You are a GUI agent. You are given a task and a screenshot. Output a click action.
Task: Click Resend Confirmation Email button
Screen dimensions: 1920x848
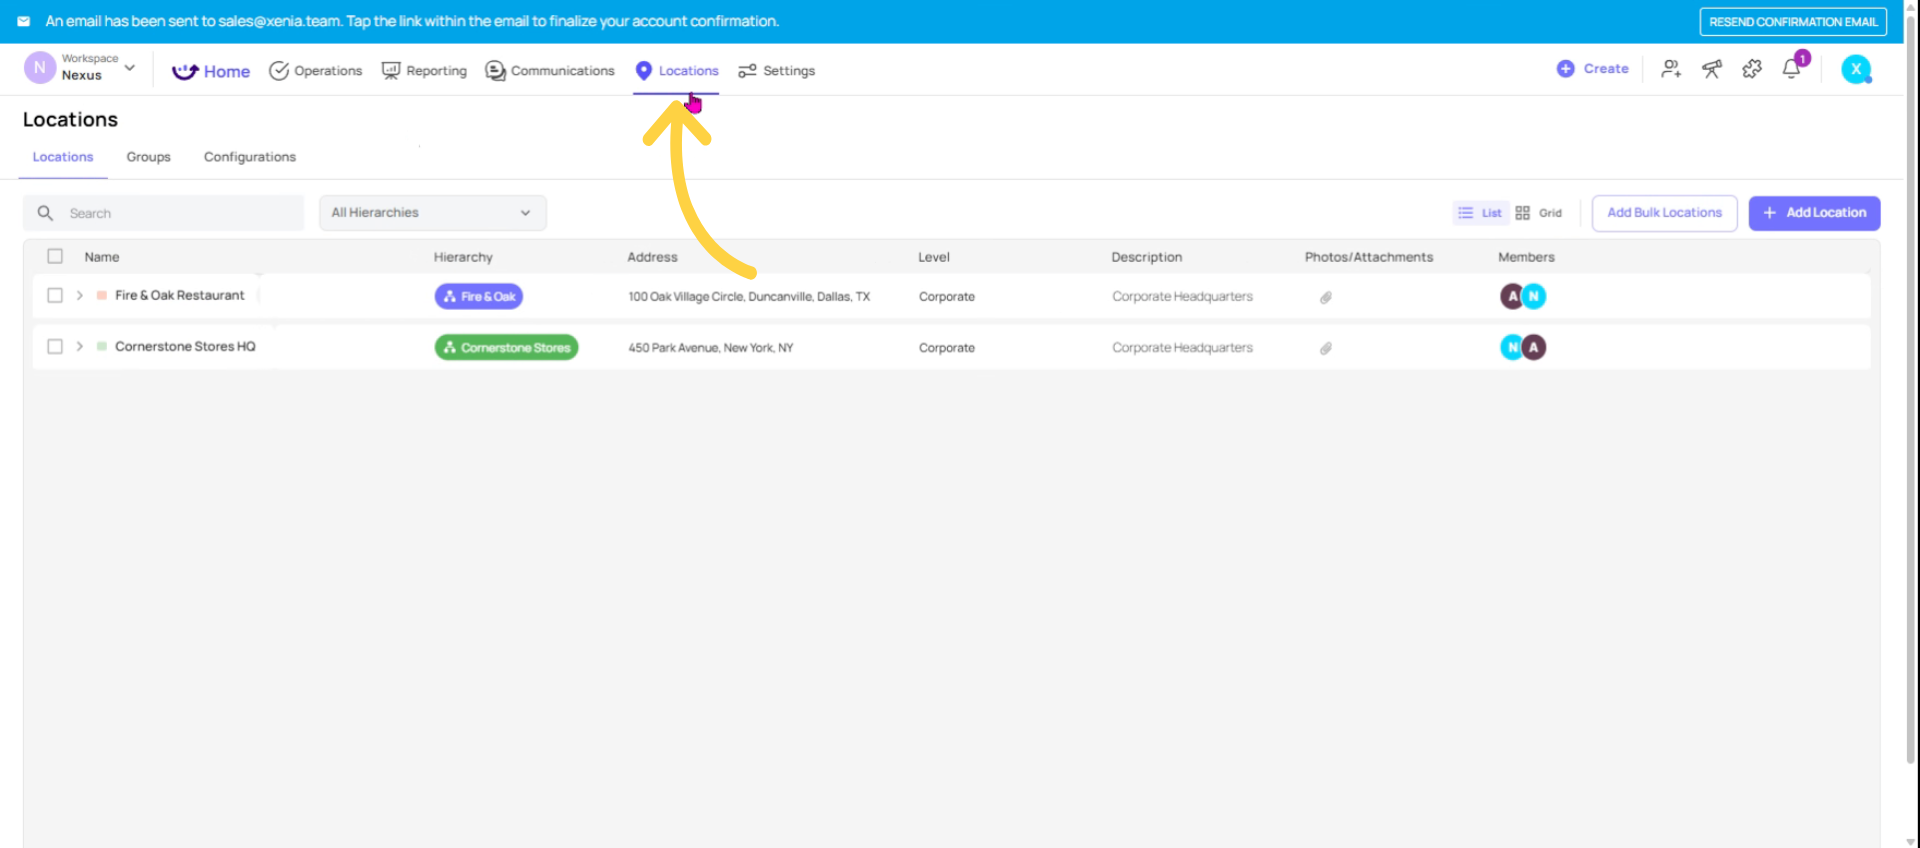coord(1792,22)
